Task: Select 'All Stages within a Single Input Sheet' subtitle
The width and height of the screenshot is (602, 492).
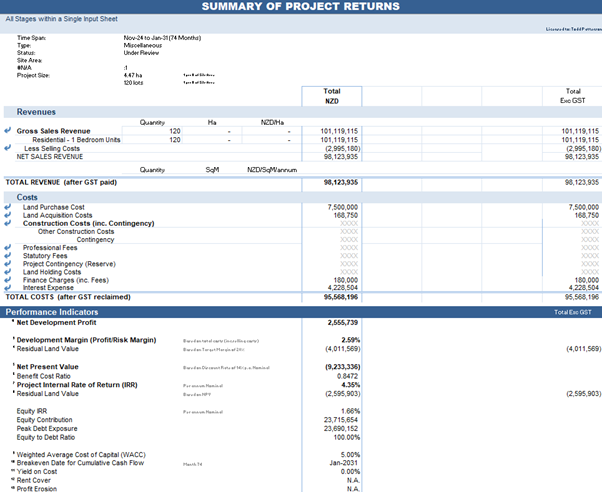Action: pyautogui.click(x=61, y=19)
